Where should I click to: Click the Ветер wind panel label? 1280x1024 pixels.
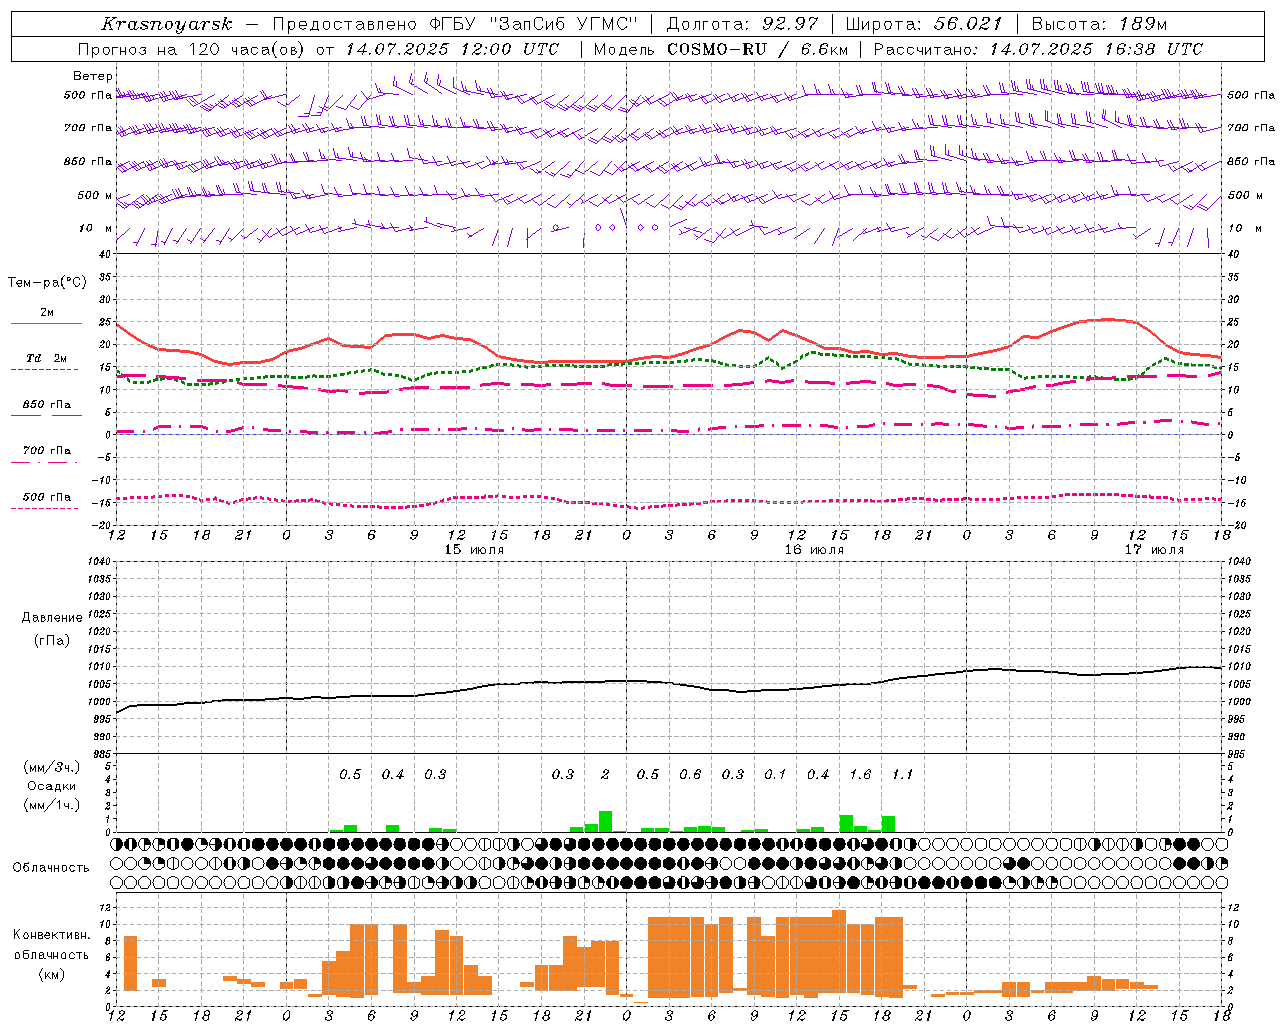tap(93, 76)
